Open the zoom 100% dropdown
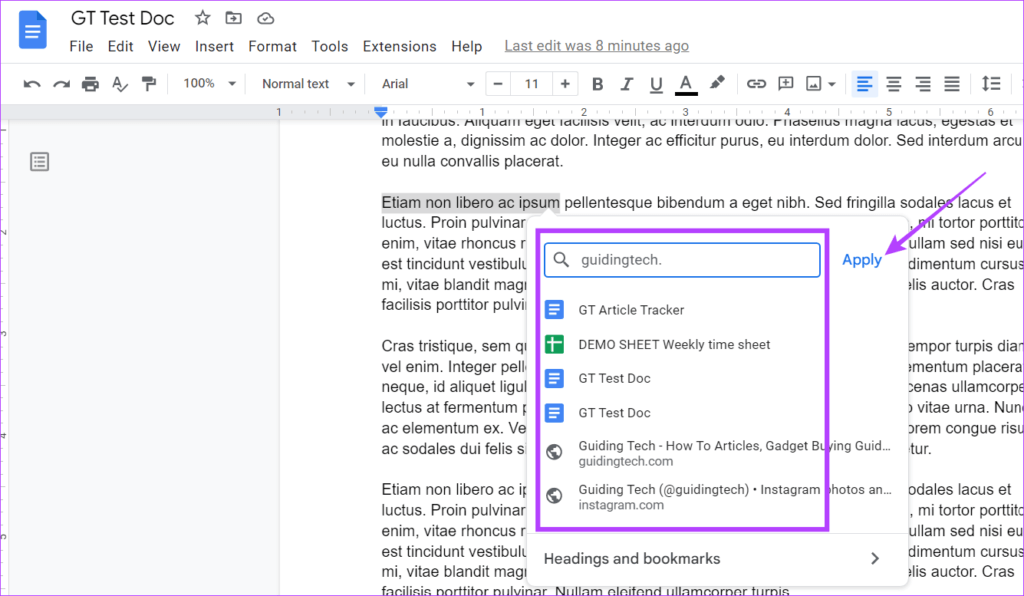 210,84
